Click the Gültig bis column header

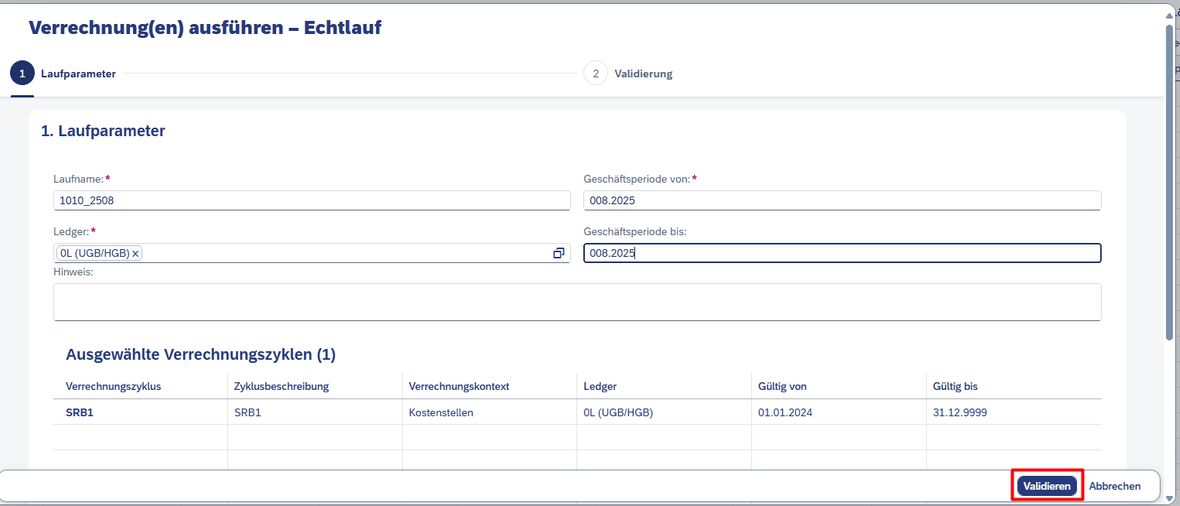click(955, 386)
